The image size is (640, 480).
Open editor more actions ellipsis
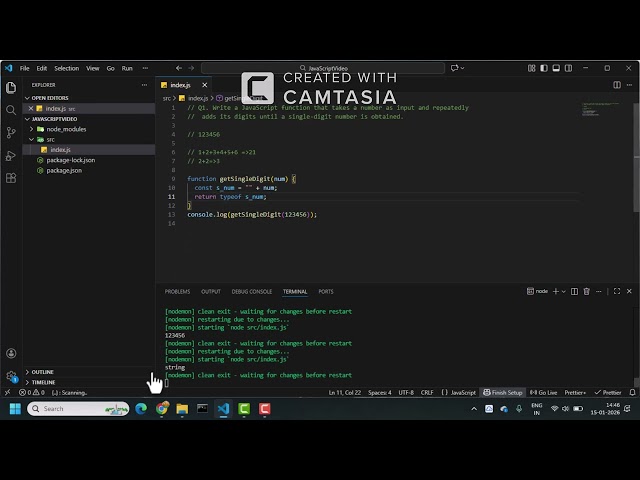point(629,85)
